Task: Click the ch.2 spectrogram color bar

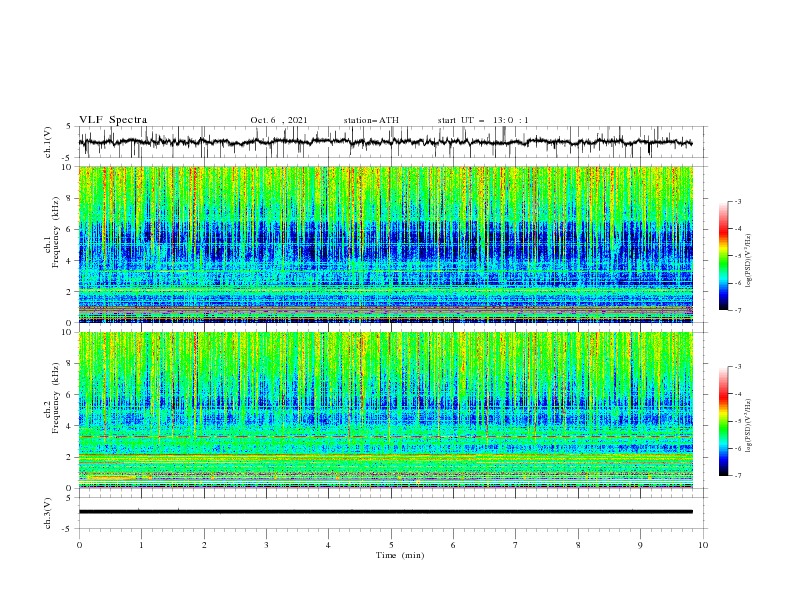Action: (x=723, y=421)
